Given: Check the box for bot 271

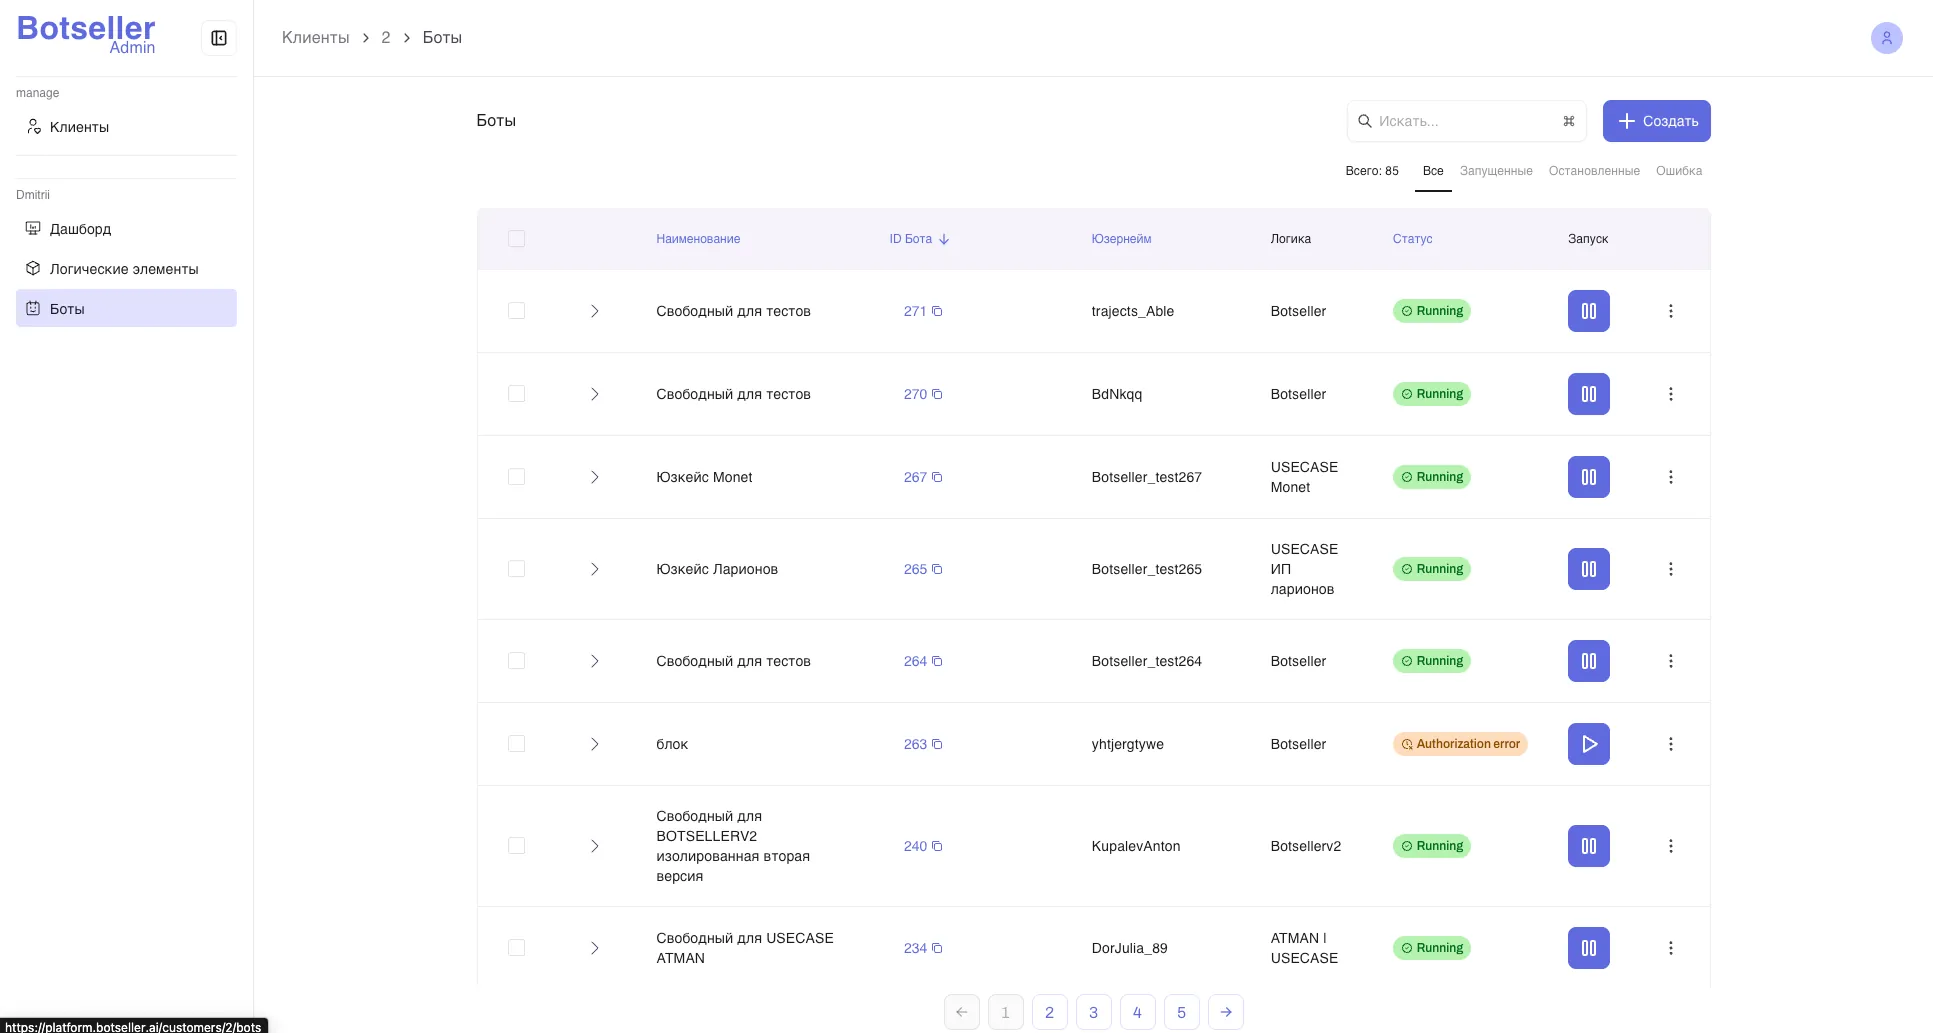Looking at the screenshot, I should click(x=516, y=311).
